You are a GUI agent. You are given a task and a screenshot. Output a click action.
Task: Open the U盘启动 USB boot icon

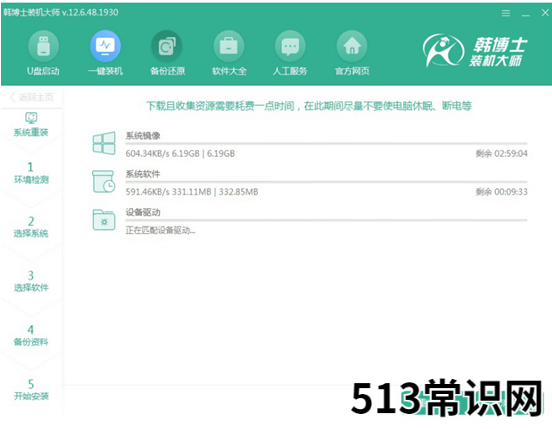tap(43, 46)
